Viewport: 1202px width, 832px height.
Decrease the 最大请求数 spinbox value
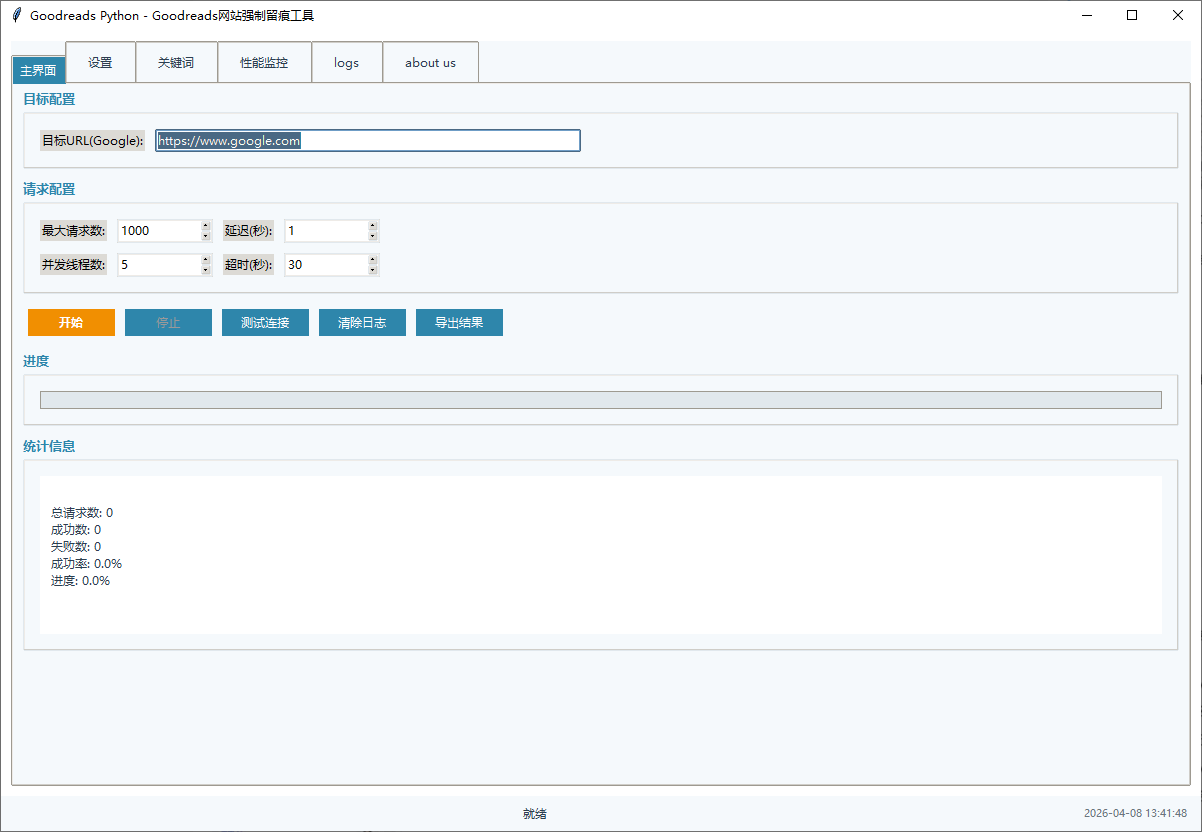click(x=206, y=236)
